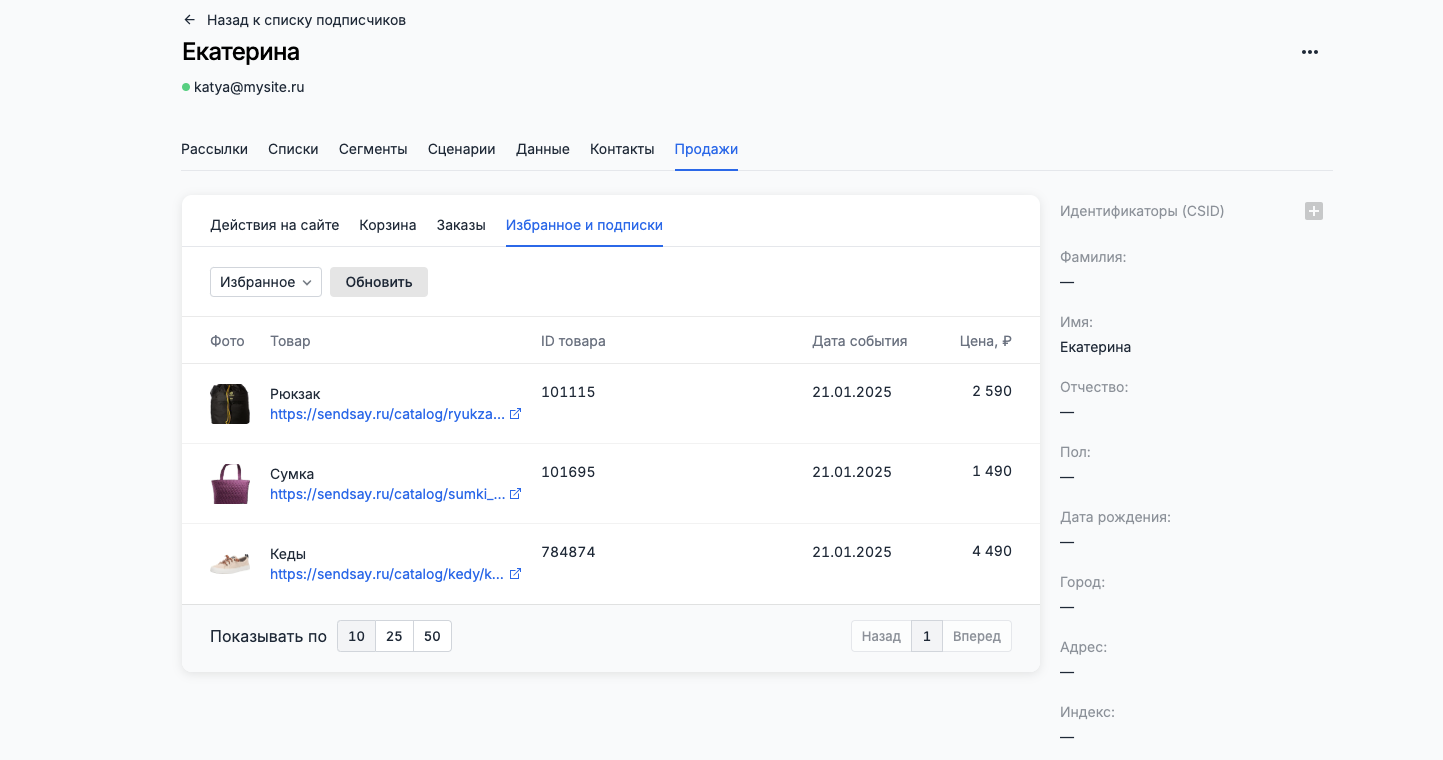The image size is (1443, 760).
Task: Show 25 items per page
Action: click(x=394, y=636)
